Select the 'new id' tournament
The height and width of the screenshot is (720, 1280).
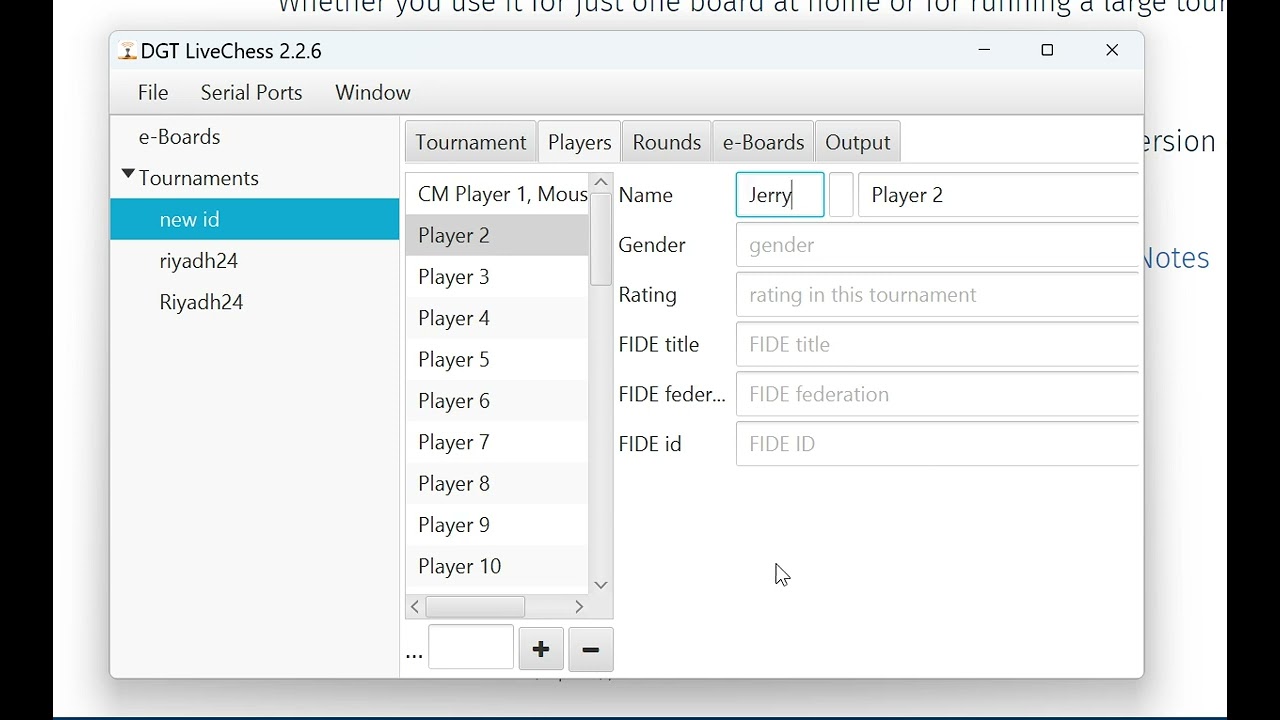coord(255,219)
